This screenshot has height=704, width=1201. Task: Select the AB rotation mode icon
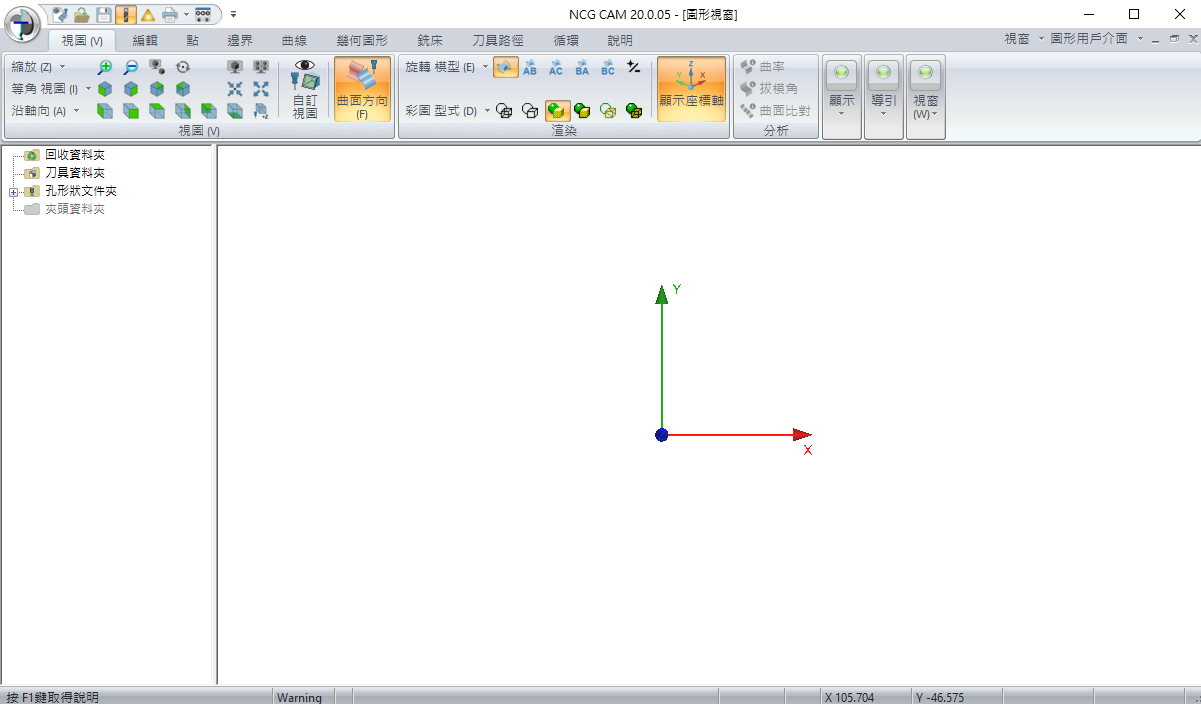(530, 67)
